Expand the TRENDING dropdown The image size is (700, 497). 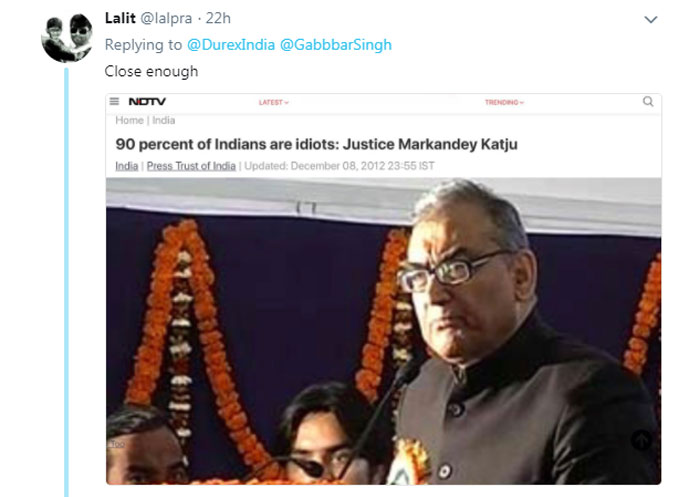[504, 102]
